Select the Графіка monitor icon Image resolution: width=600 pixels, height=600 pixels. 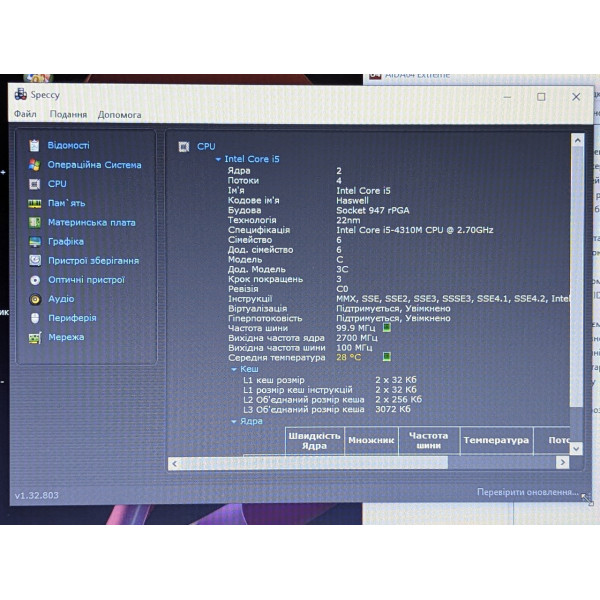pos(35,241)
